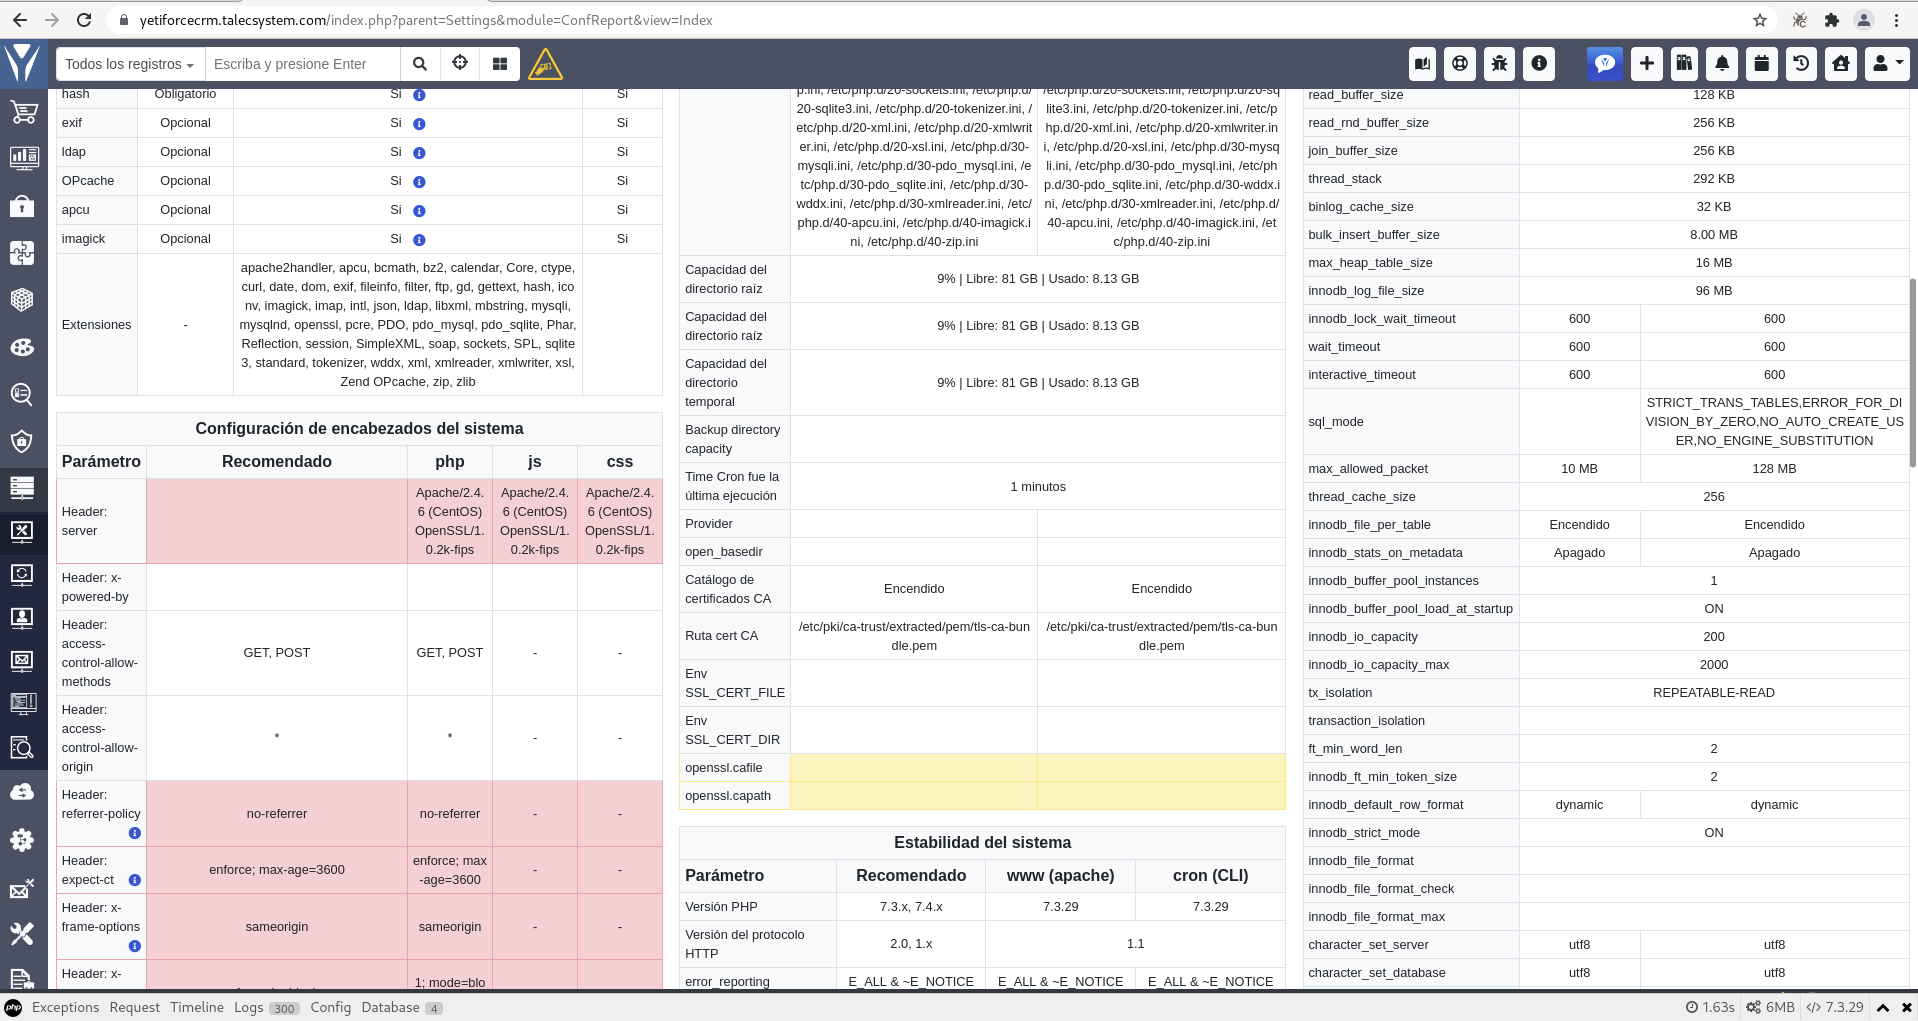Open the cloud sidebar icon
Viewport: 1918px width, 1021px height.
(x=23, y=792)
